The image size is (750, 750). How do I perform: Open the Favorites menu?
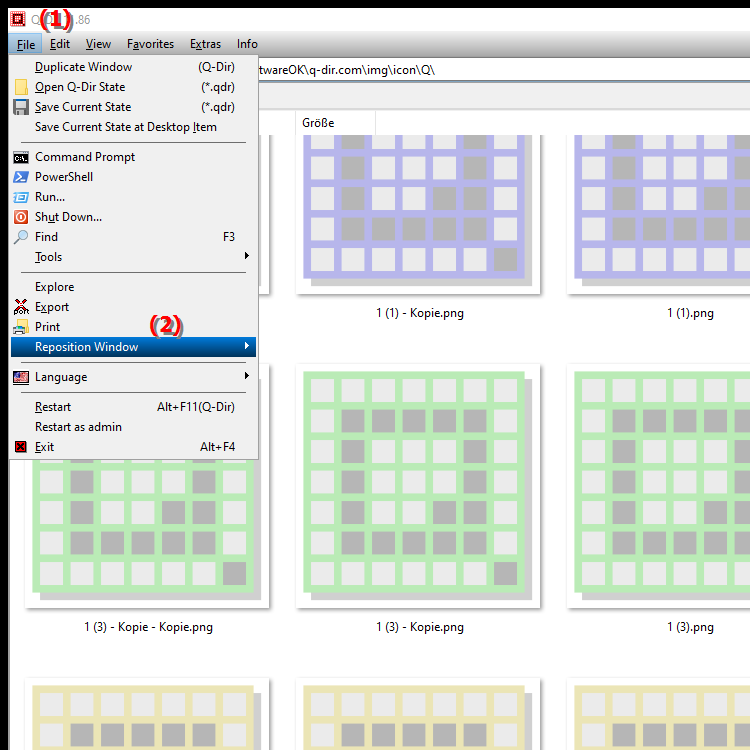click(150, 44)
